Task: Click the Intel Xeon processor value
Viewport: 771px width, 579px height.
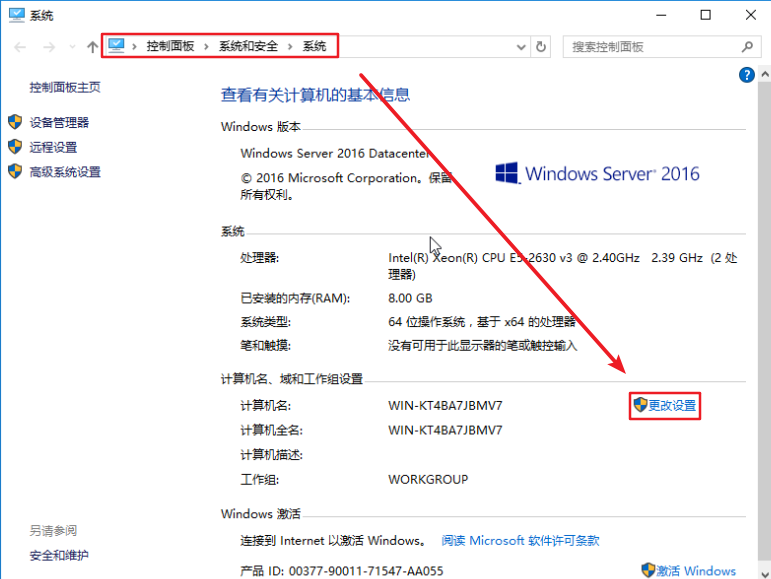Action: (563, 265)
